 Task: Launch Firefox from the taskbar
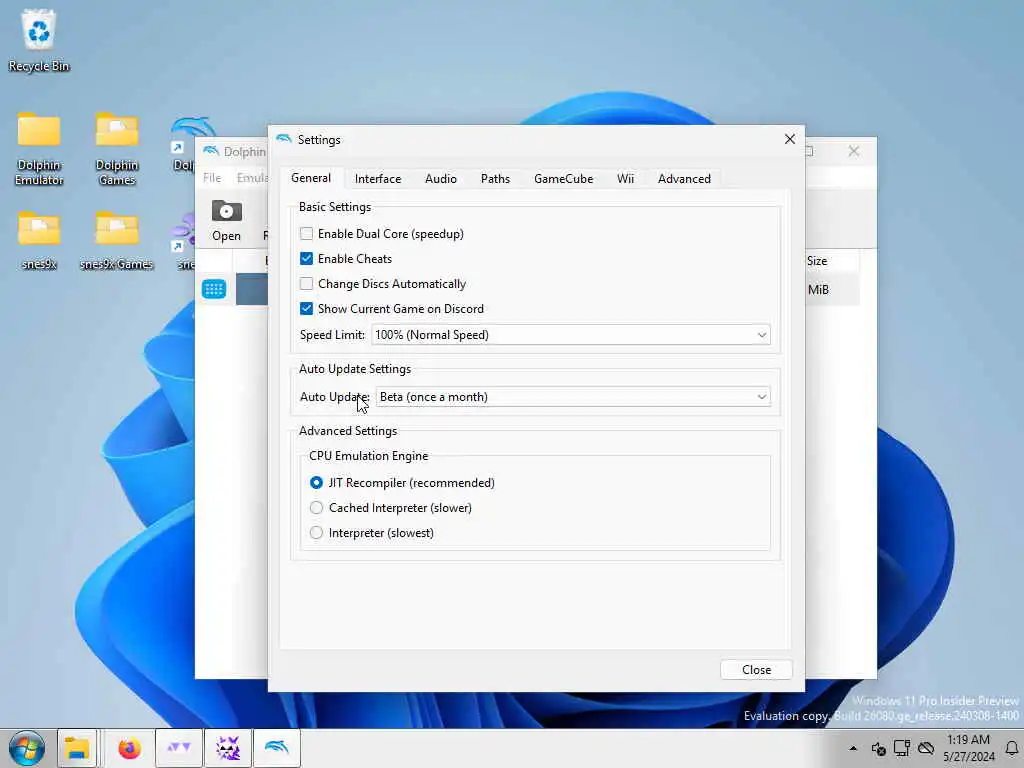click(x=129, y=748)
